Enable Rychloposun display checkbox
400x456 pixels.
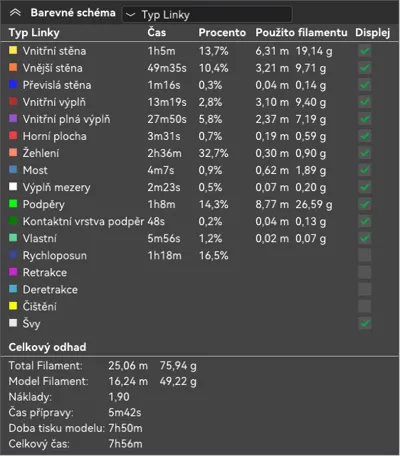pos(365,255)
